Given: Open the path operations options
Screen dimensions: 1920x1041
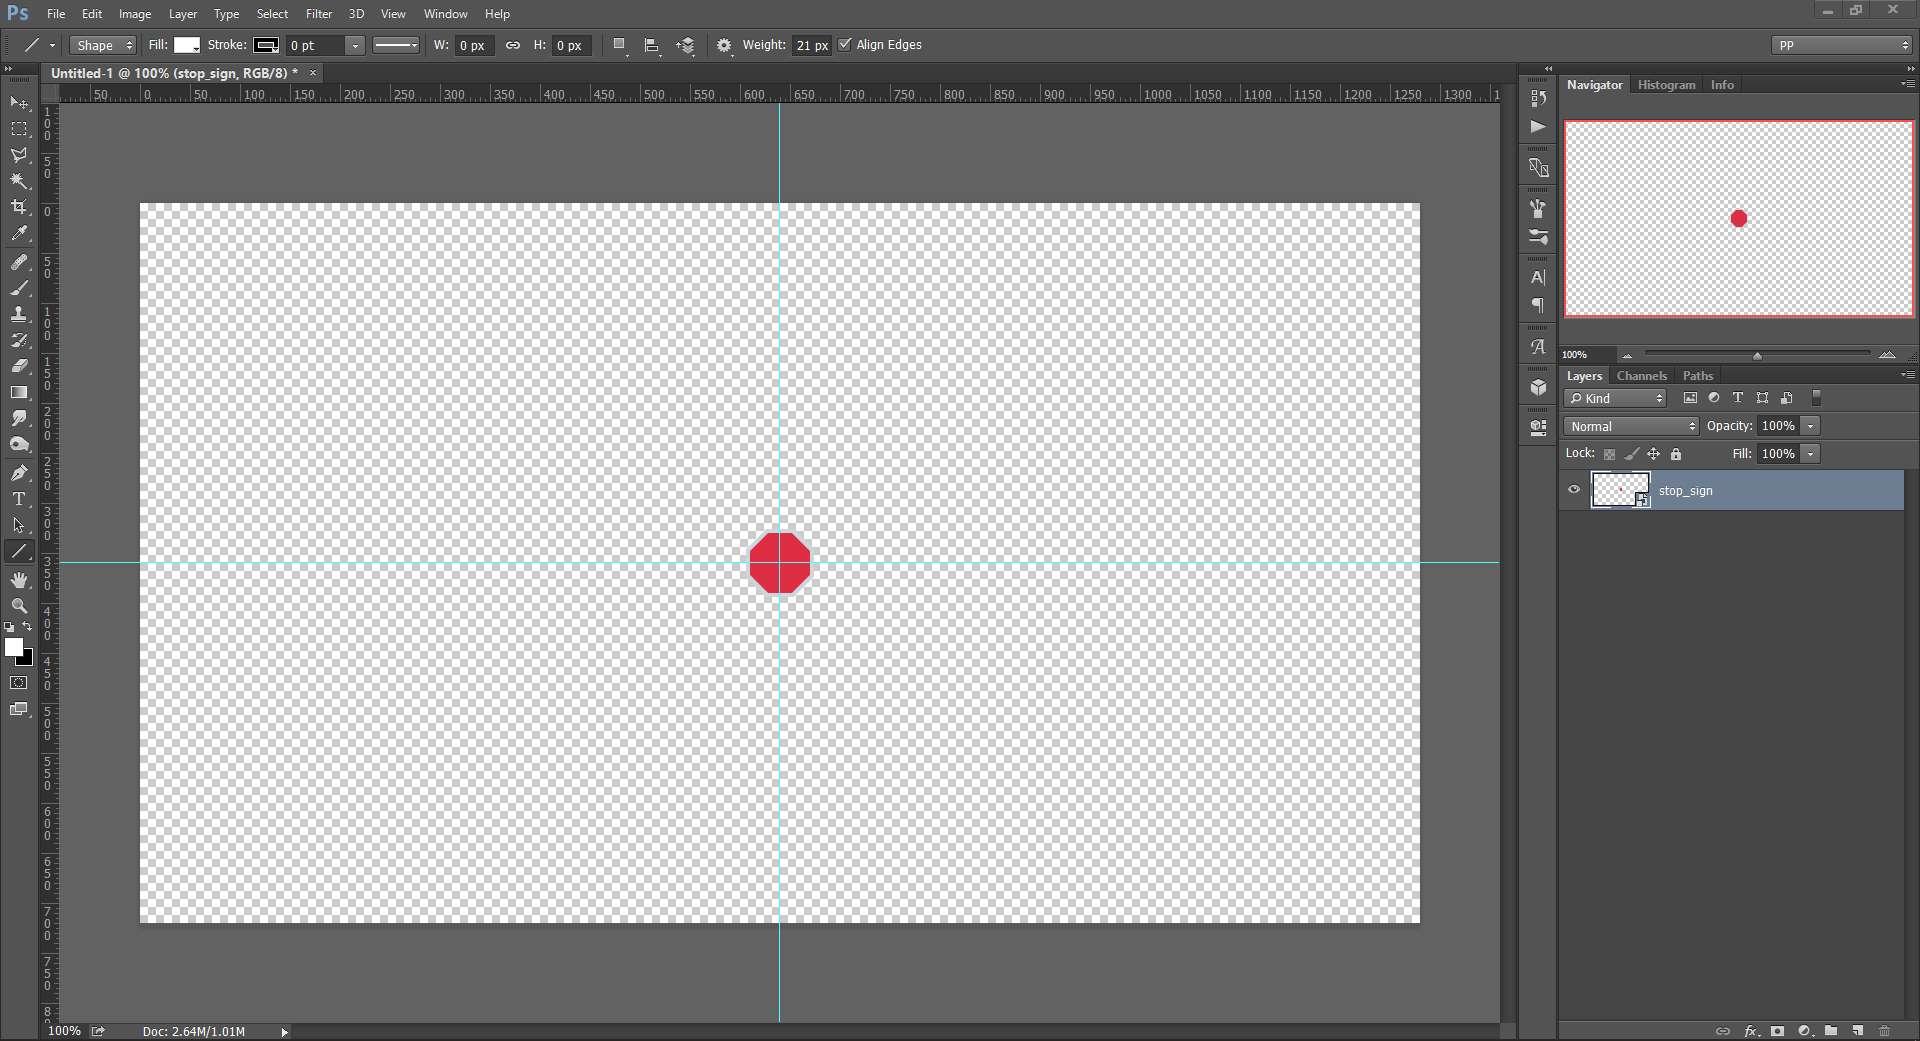Looking at the screenshot, I should click(x=620, y=45).
